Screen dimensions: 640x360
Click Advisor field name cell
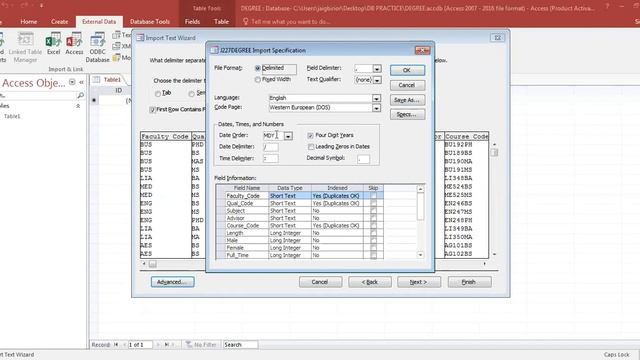click(247, 218)
